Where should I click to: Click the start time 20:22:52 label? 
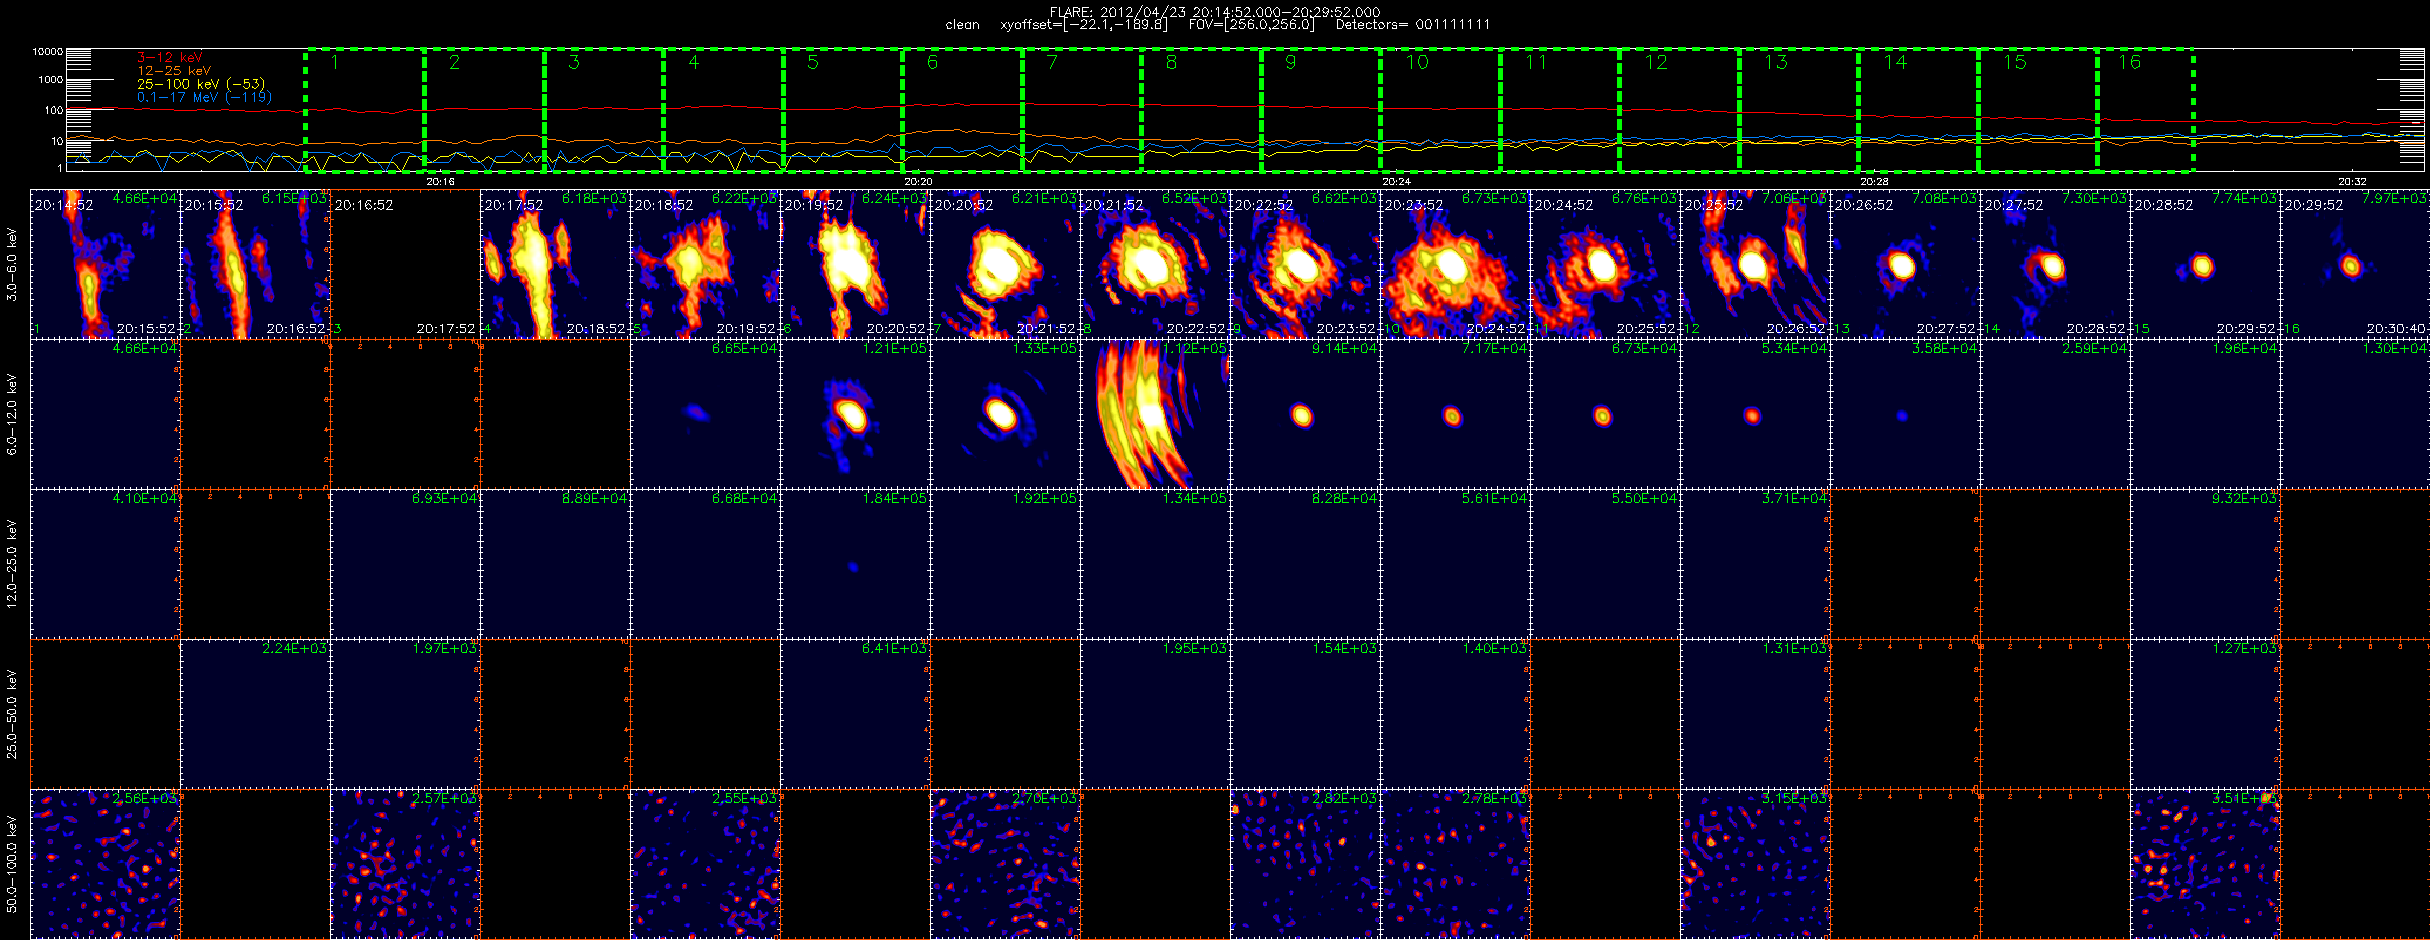click(1263, 205)
